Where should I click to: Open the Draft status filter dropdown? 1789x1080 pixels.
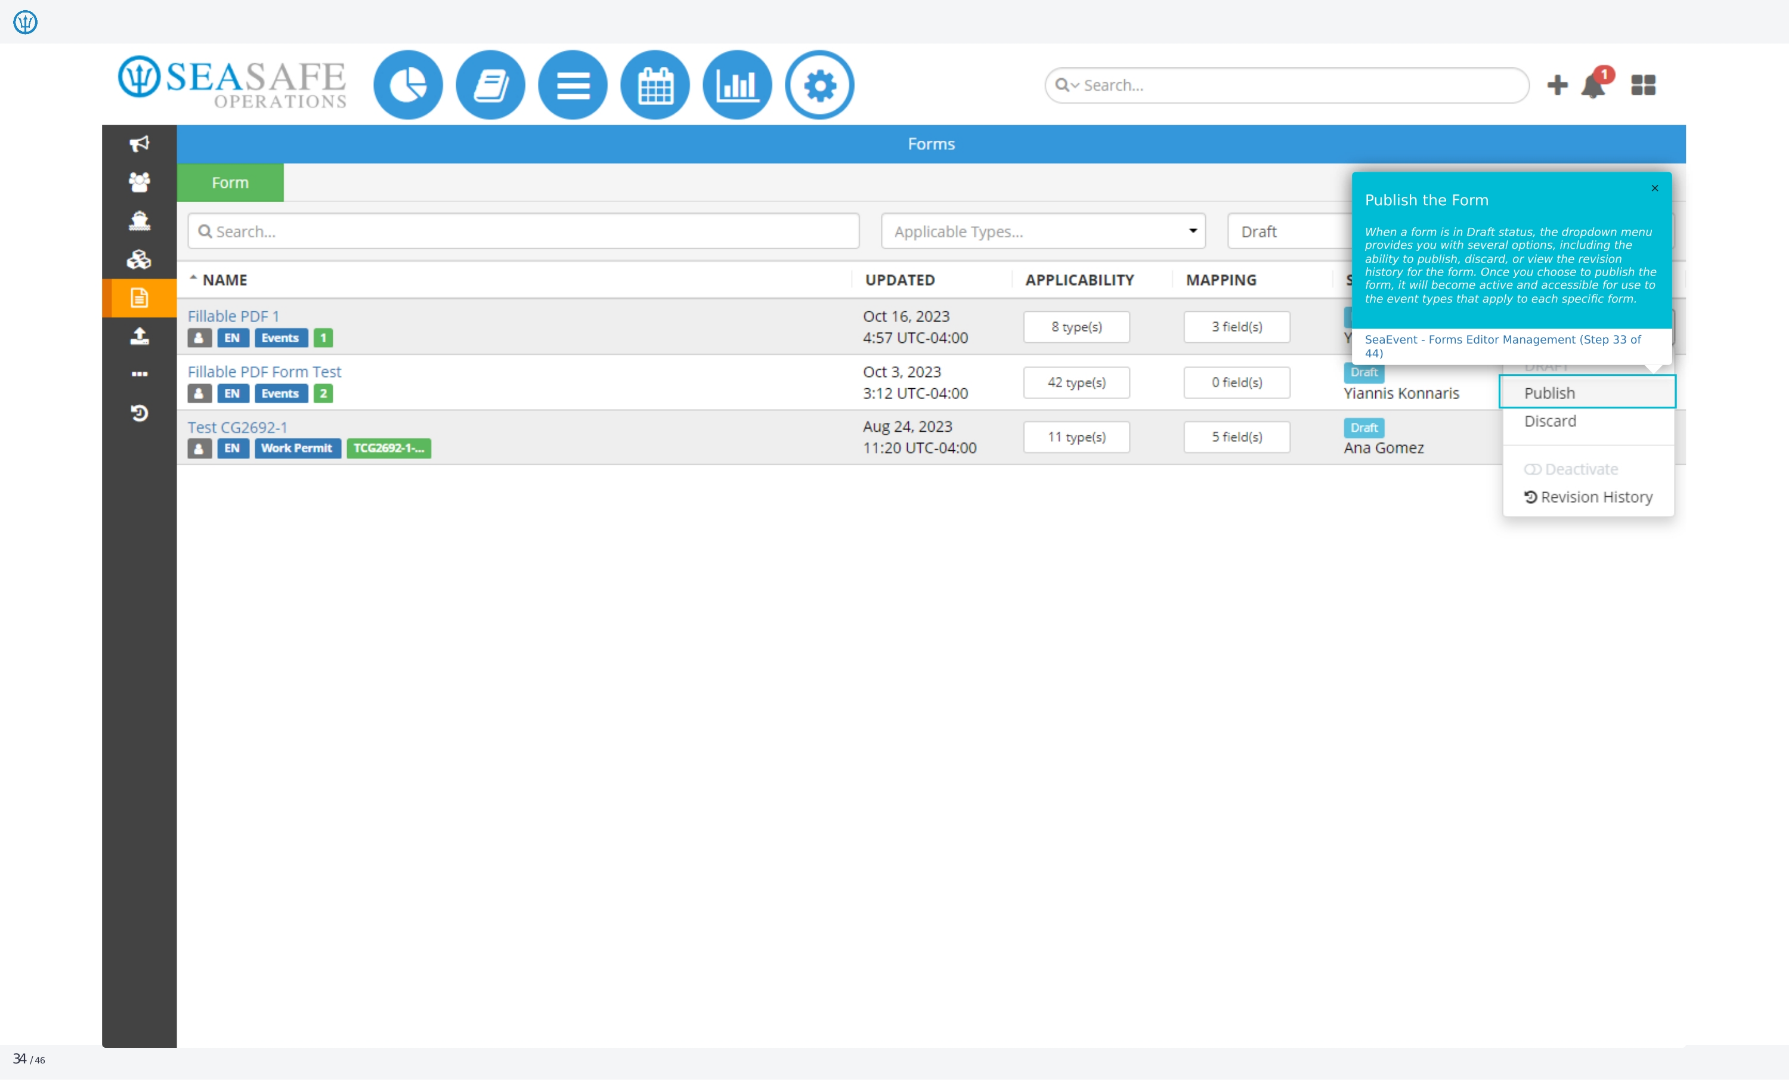click(1290, 231)
